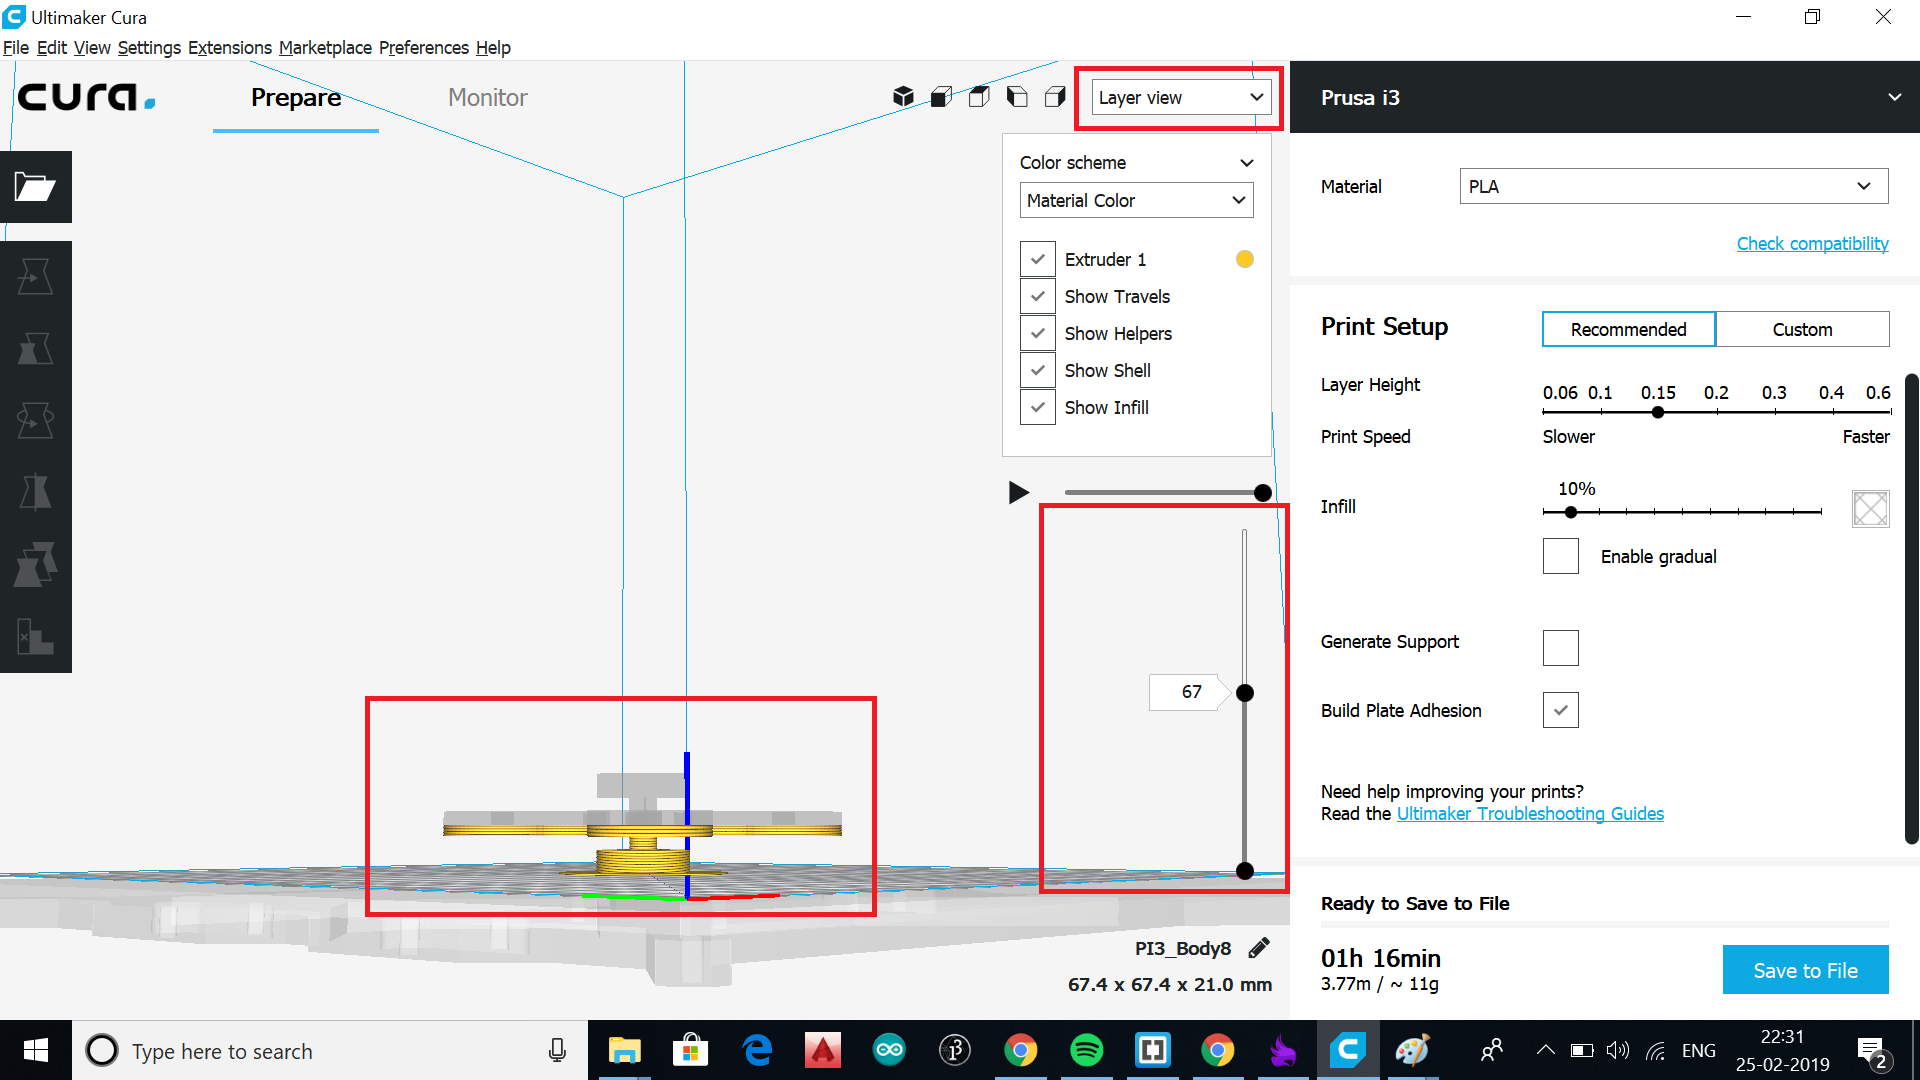Play the layer simulation

click(1018, 492)
